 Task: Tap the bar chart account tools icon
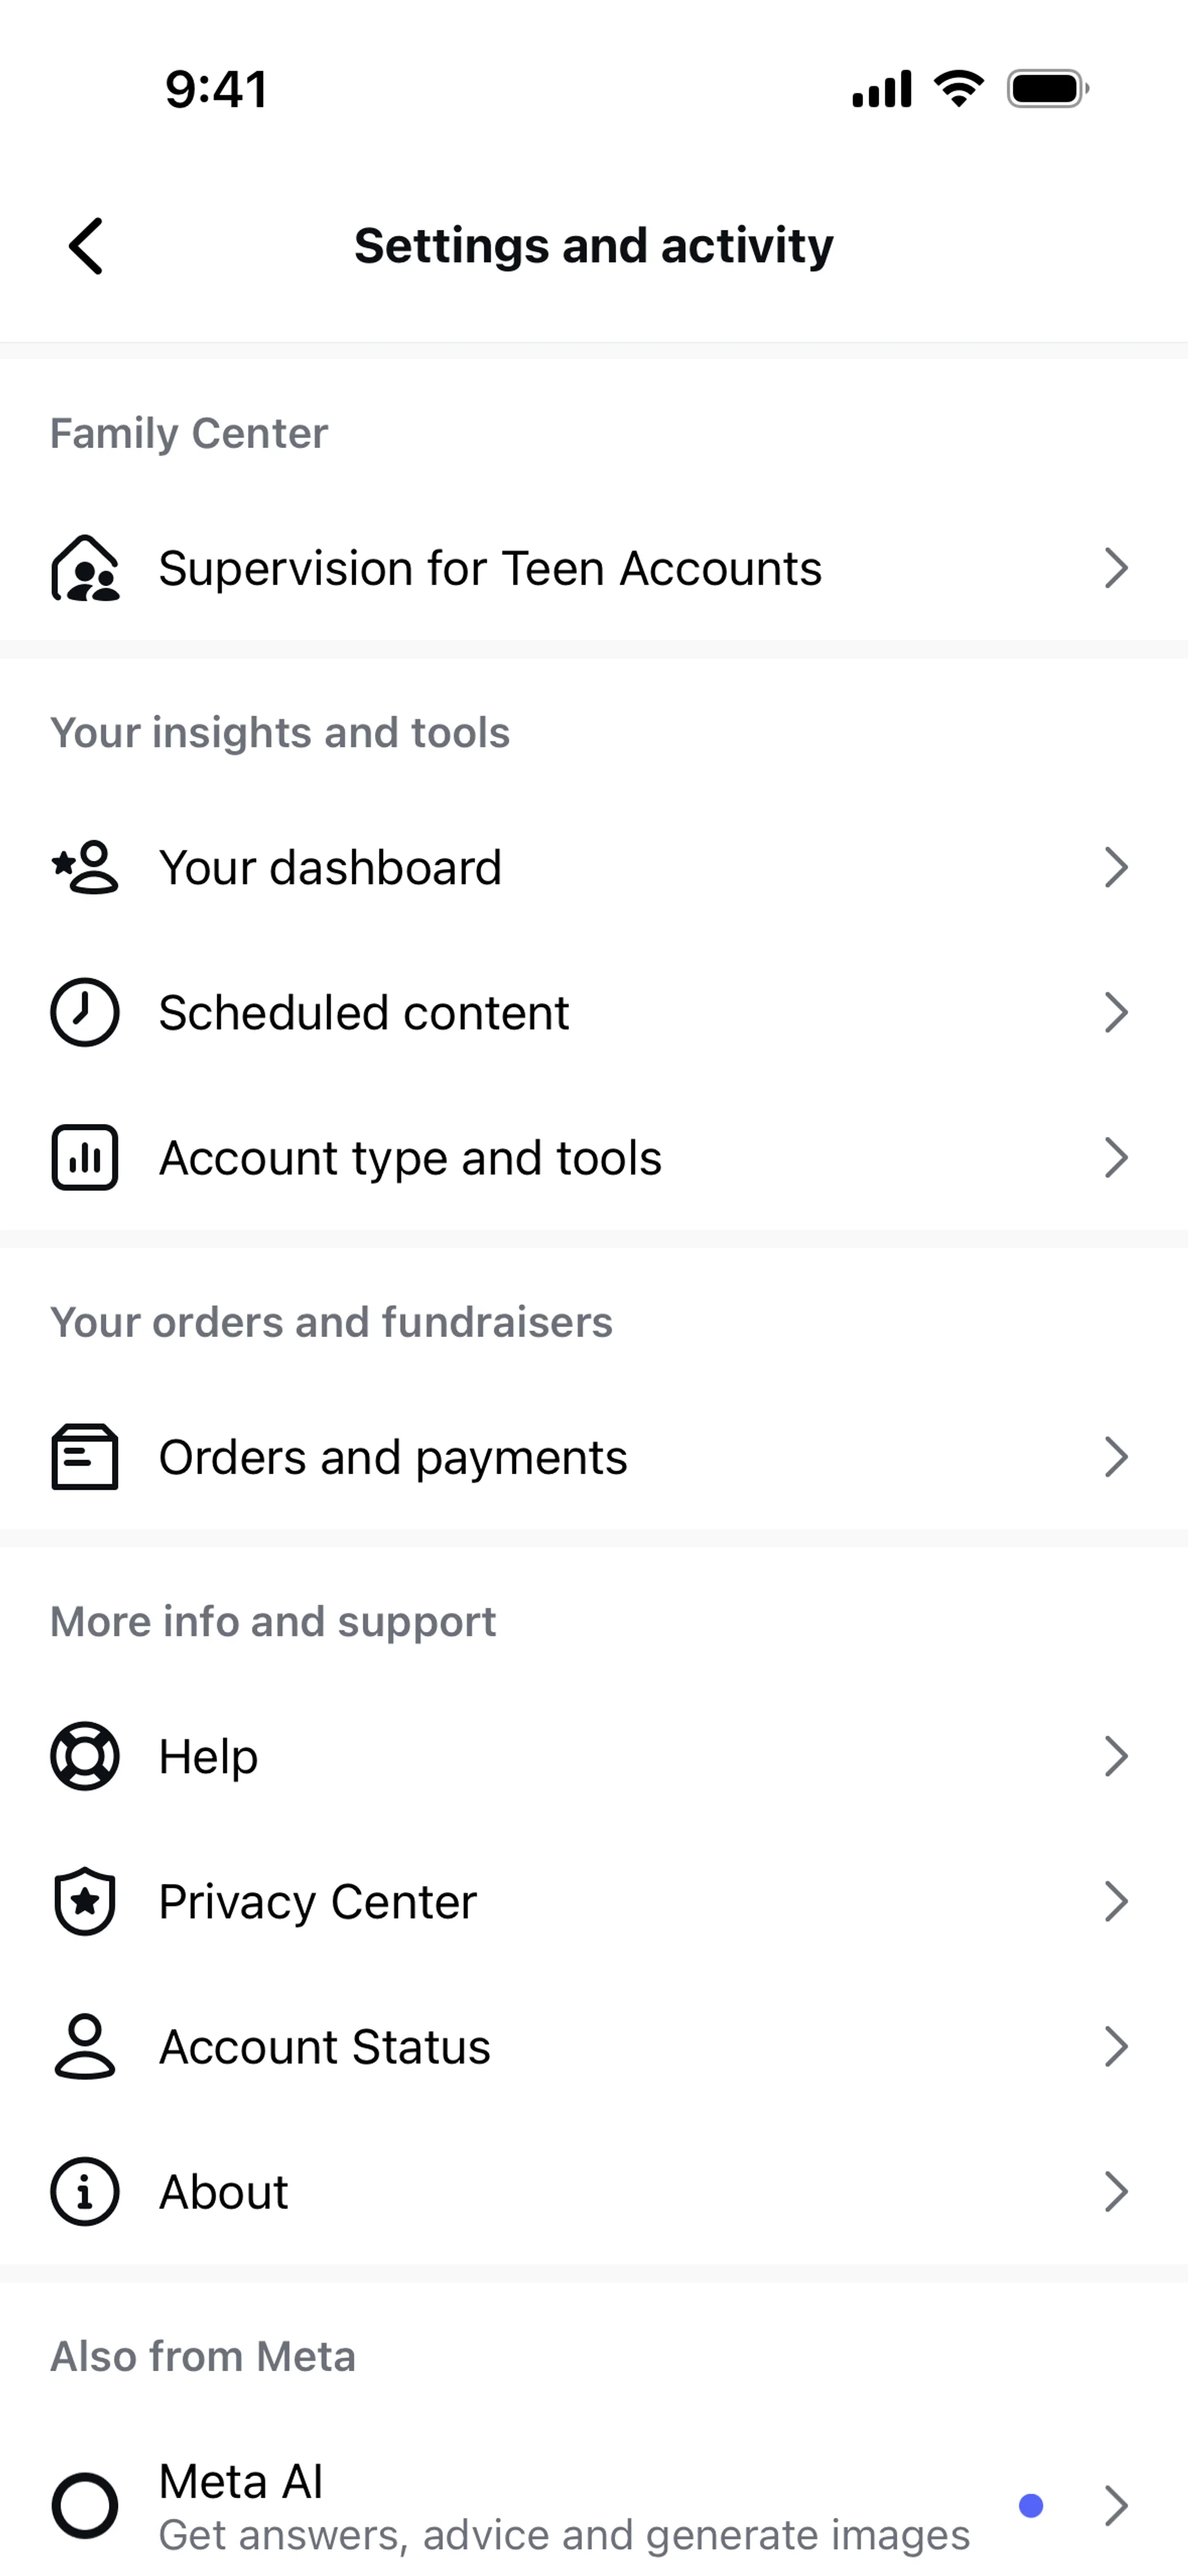click(85, 1157)
